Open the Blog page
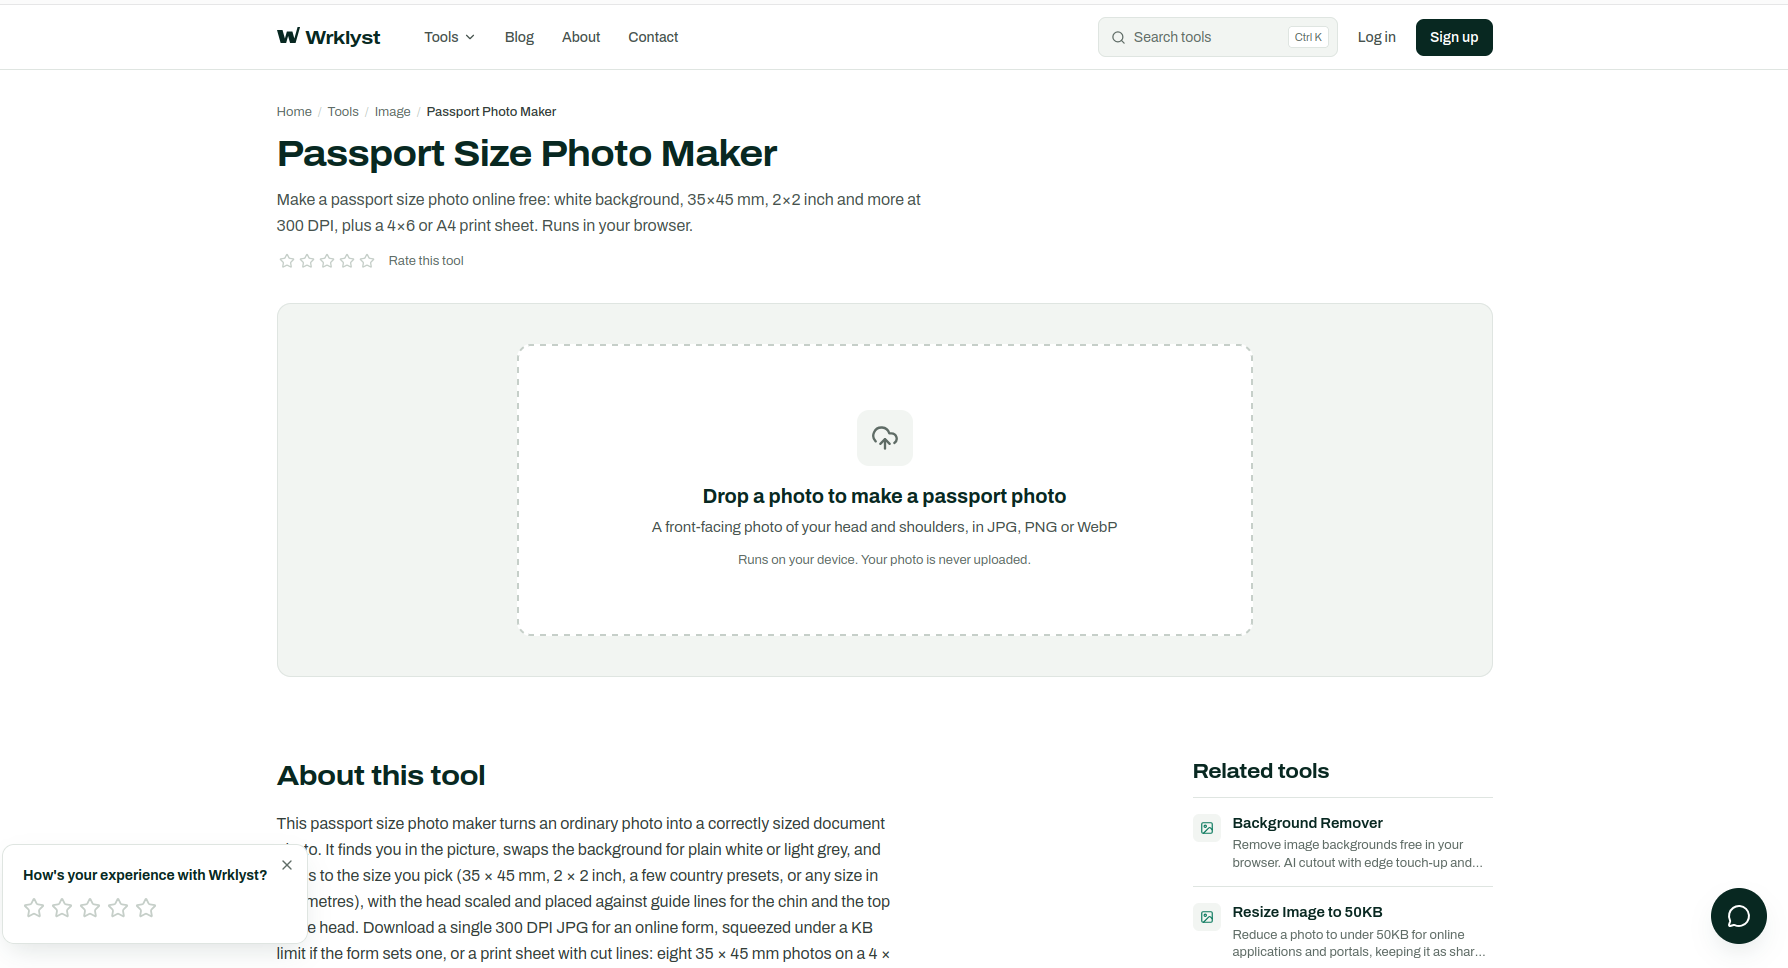The height and width of the screenshot is (968, 1788). [x=519, y=37]
